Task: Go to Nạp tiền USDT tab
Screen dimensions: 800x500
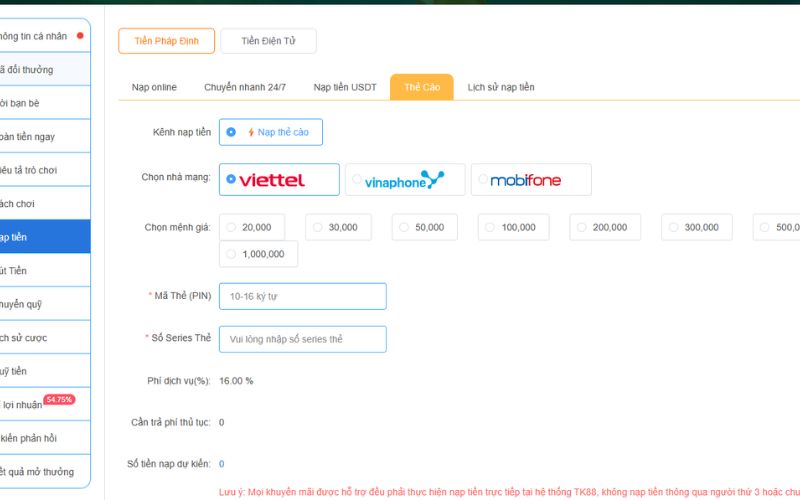Action: (x=345, y=87)
